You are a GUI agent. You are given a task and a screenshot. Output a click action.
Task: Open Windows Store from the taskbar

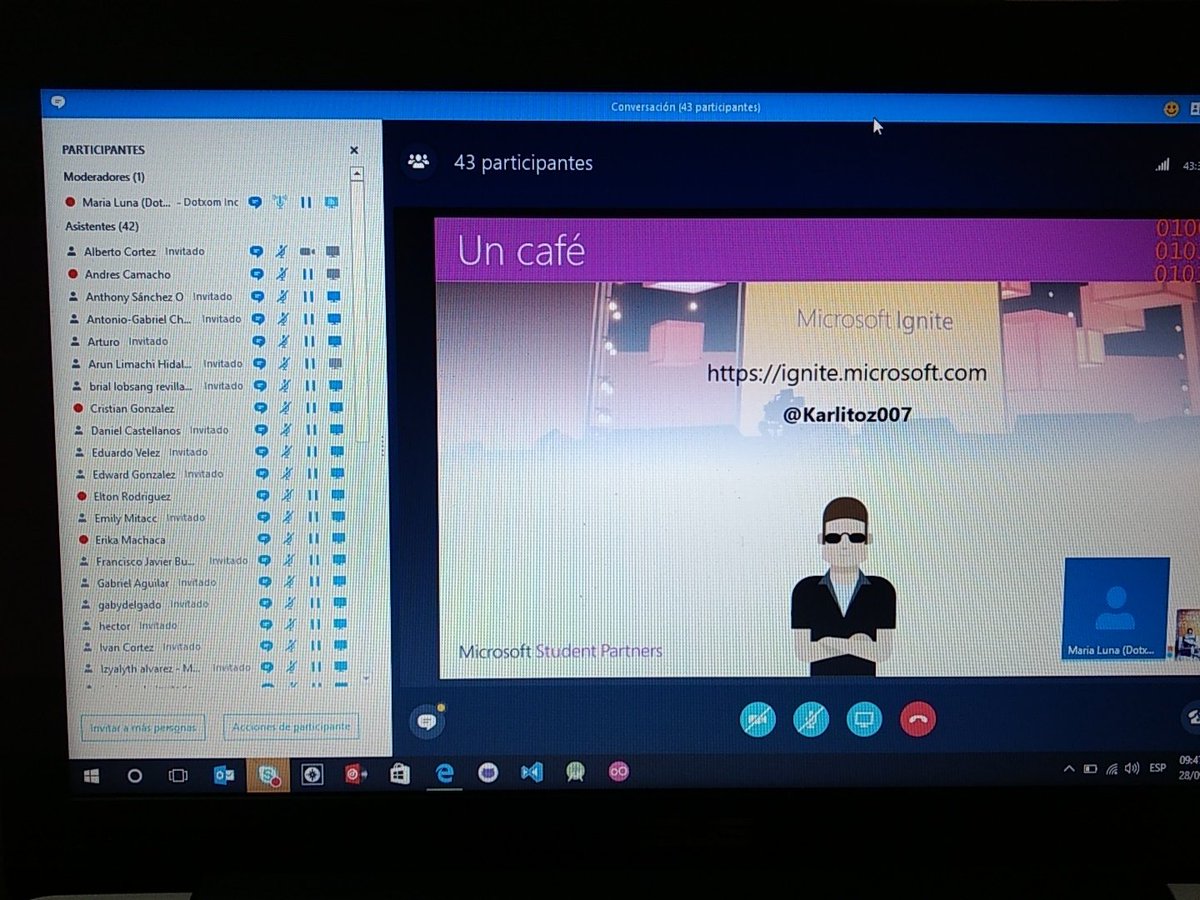coord(400,773)
